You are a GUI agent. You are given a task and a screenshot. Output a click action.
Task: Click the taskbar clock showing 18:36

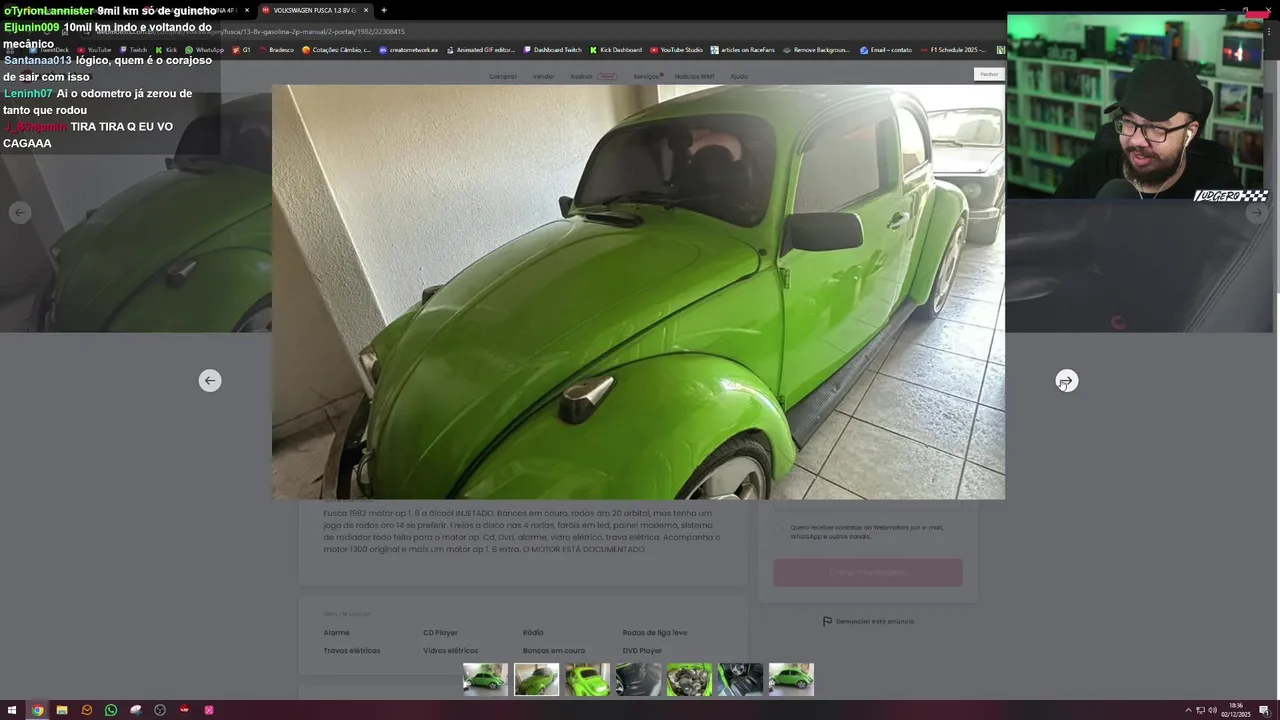coord(1237,710)
